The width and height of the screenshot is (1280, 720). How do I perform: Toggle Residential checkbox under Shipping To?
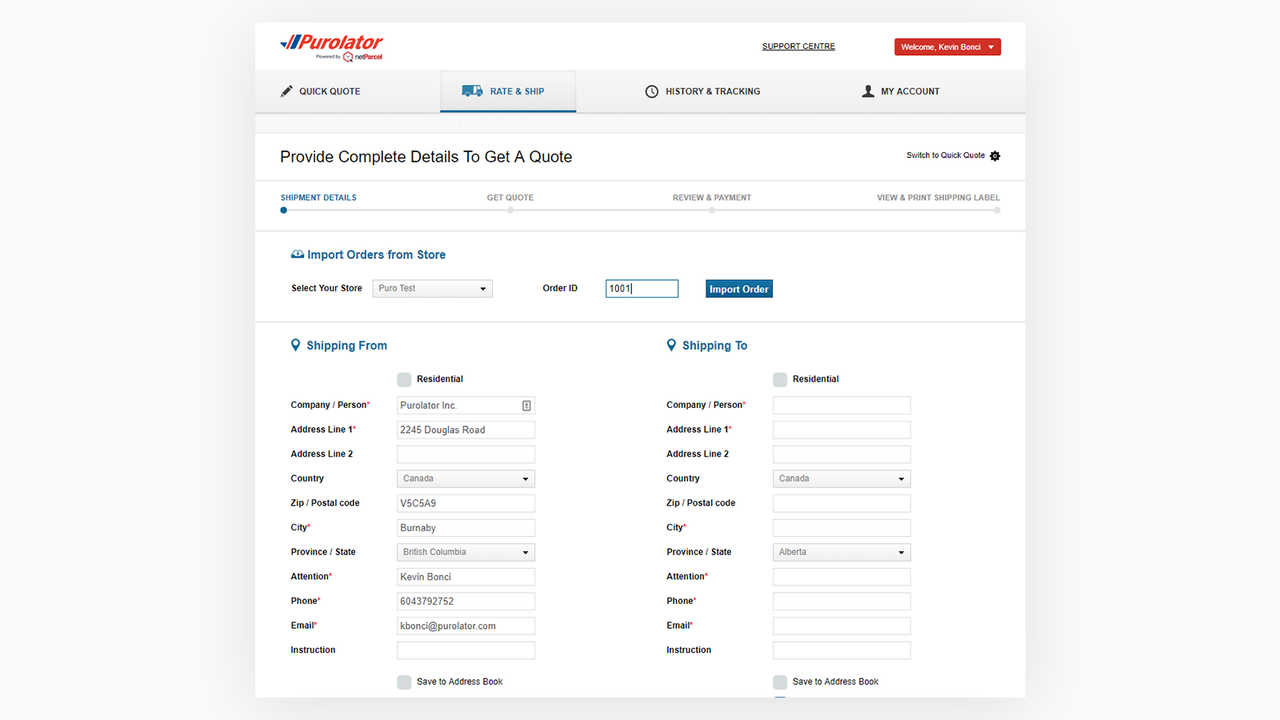pos(780,379)
